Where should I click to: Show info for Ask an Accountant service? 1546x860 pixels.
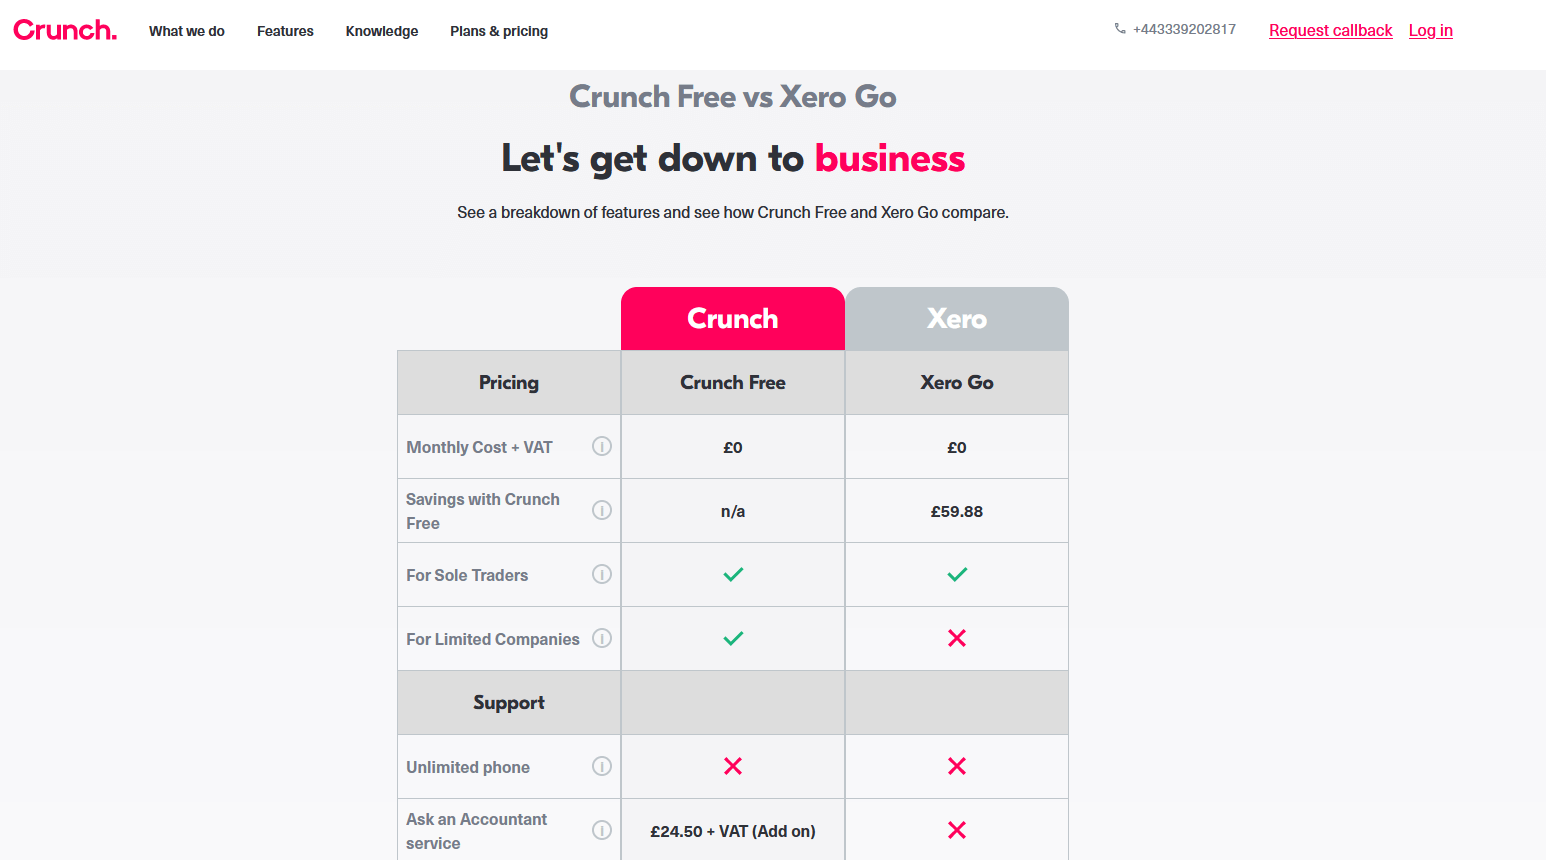pyautogui.click(x=602, y=830)
